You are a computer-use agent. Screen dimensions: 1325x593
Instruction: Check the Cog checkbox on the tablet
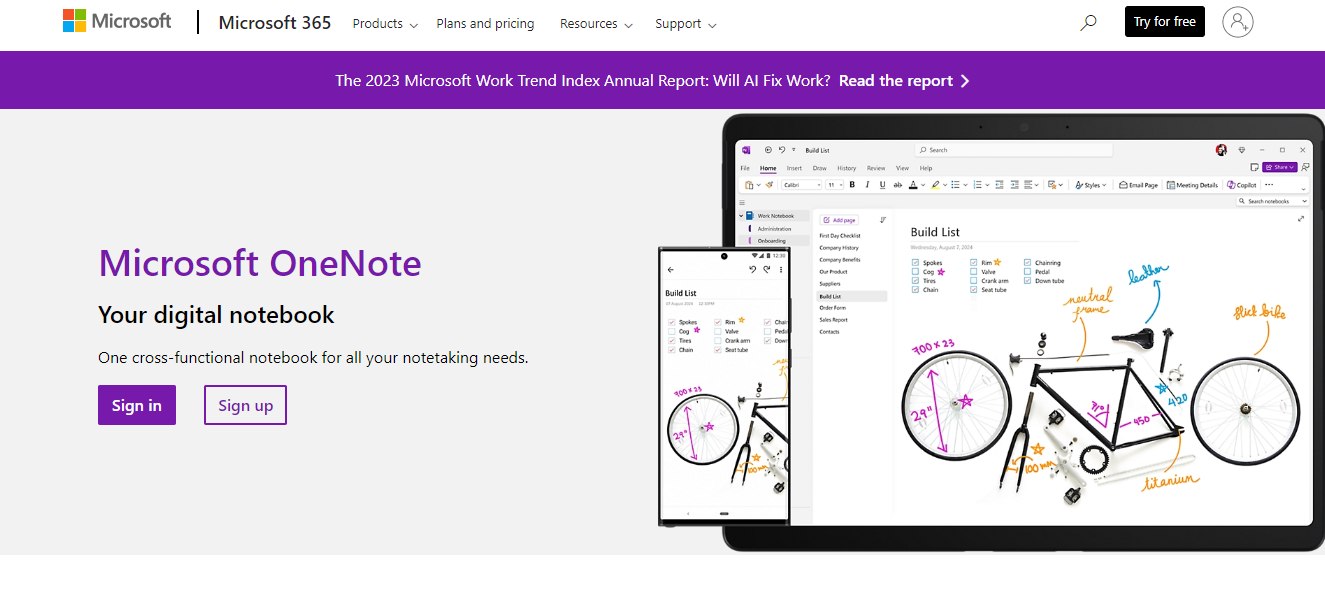point(916,272)
